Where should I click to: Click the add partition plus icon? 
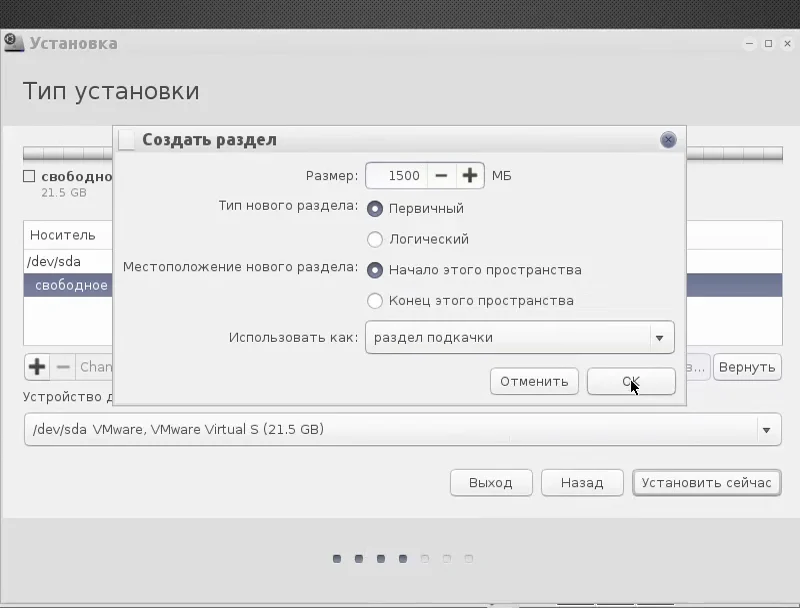tap(37, 367)
